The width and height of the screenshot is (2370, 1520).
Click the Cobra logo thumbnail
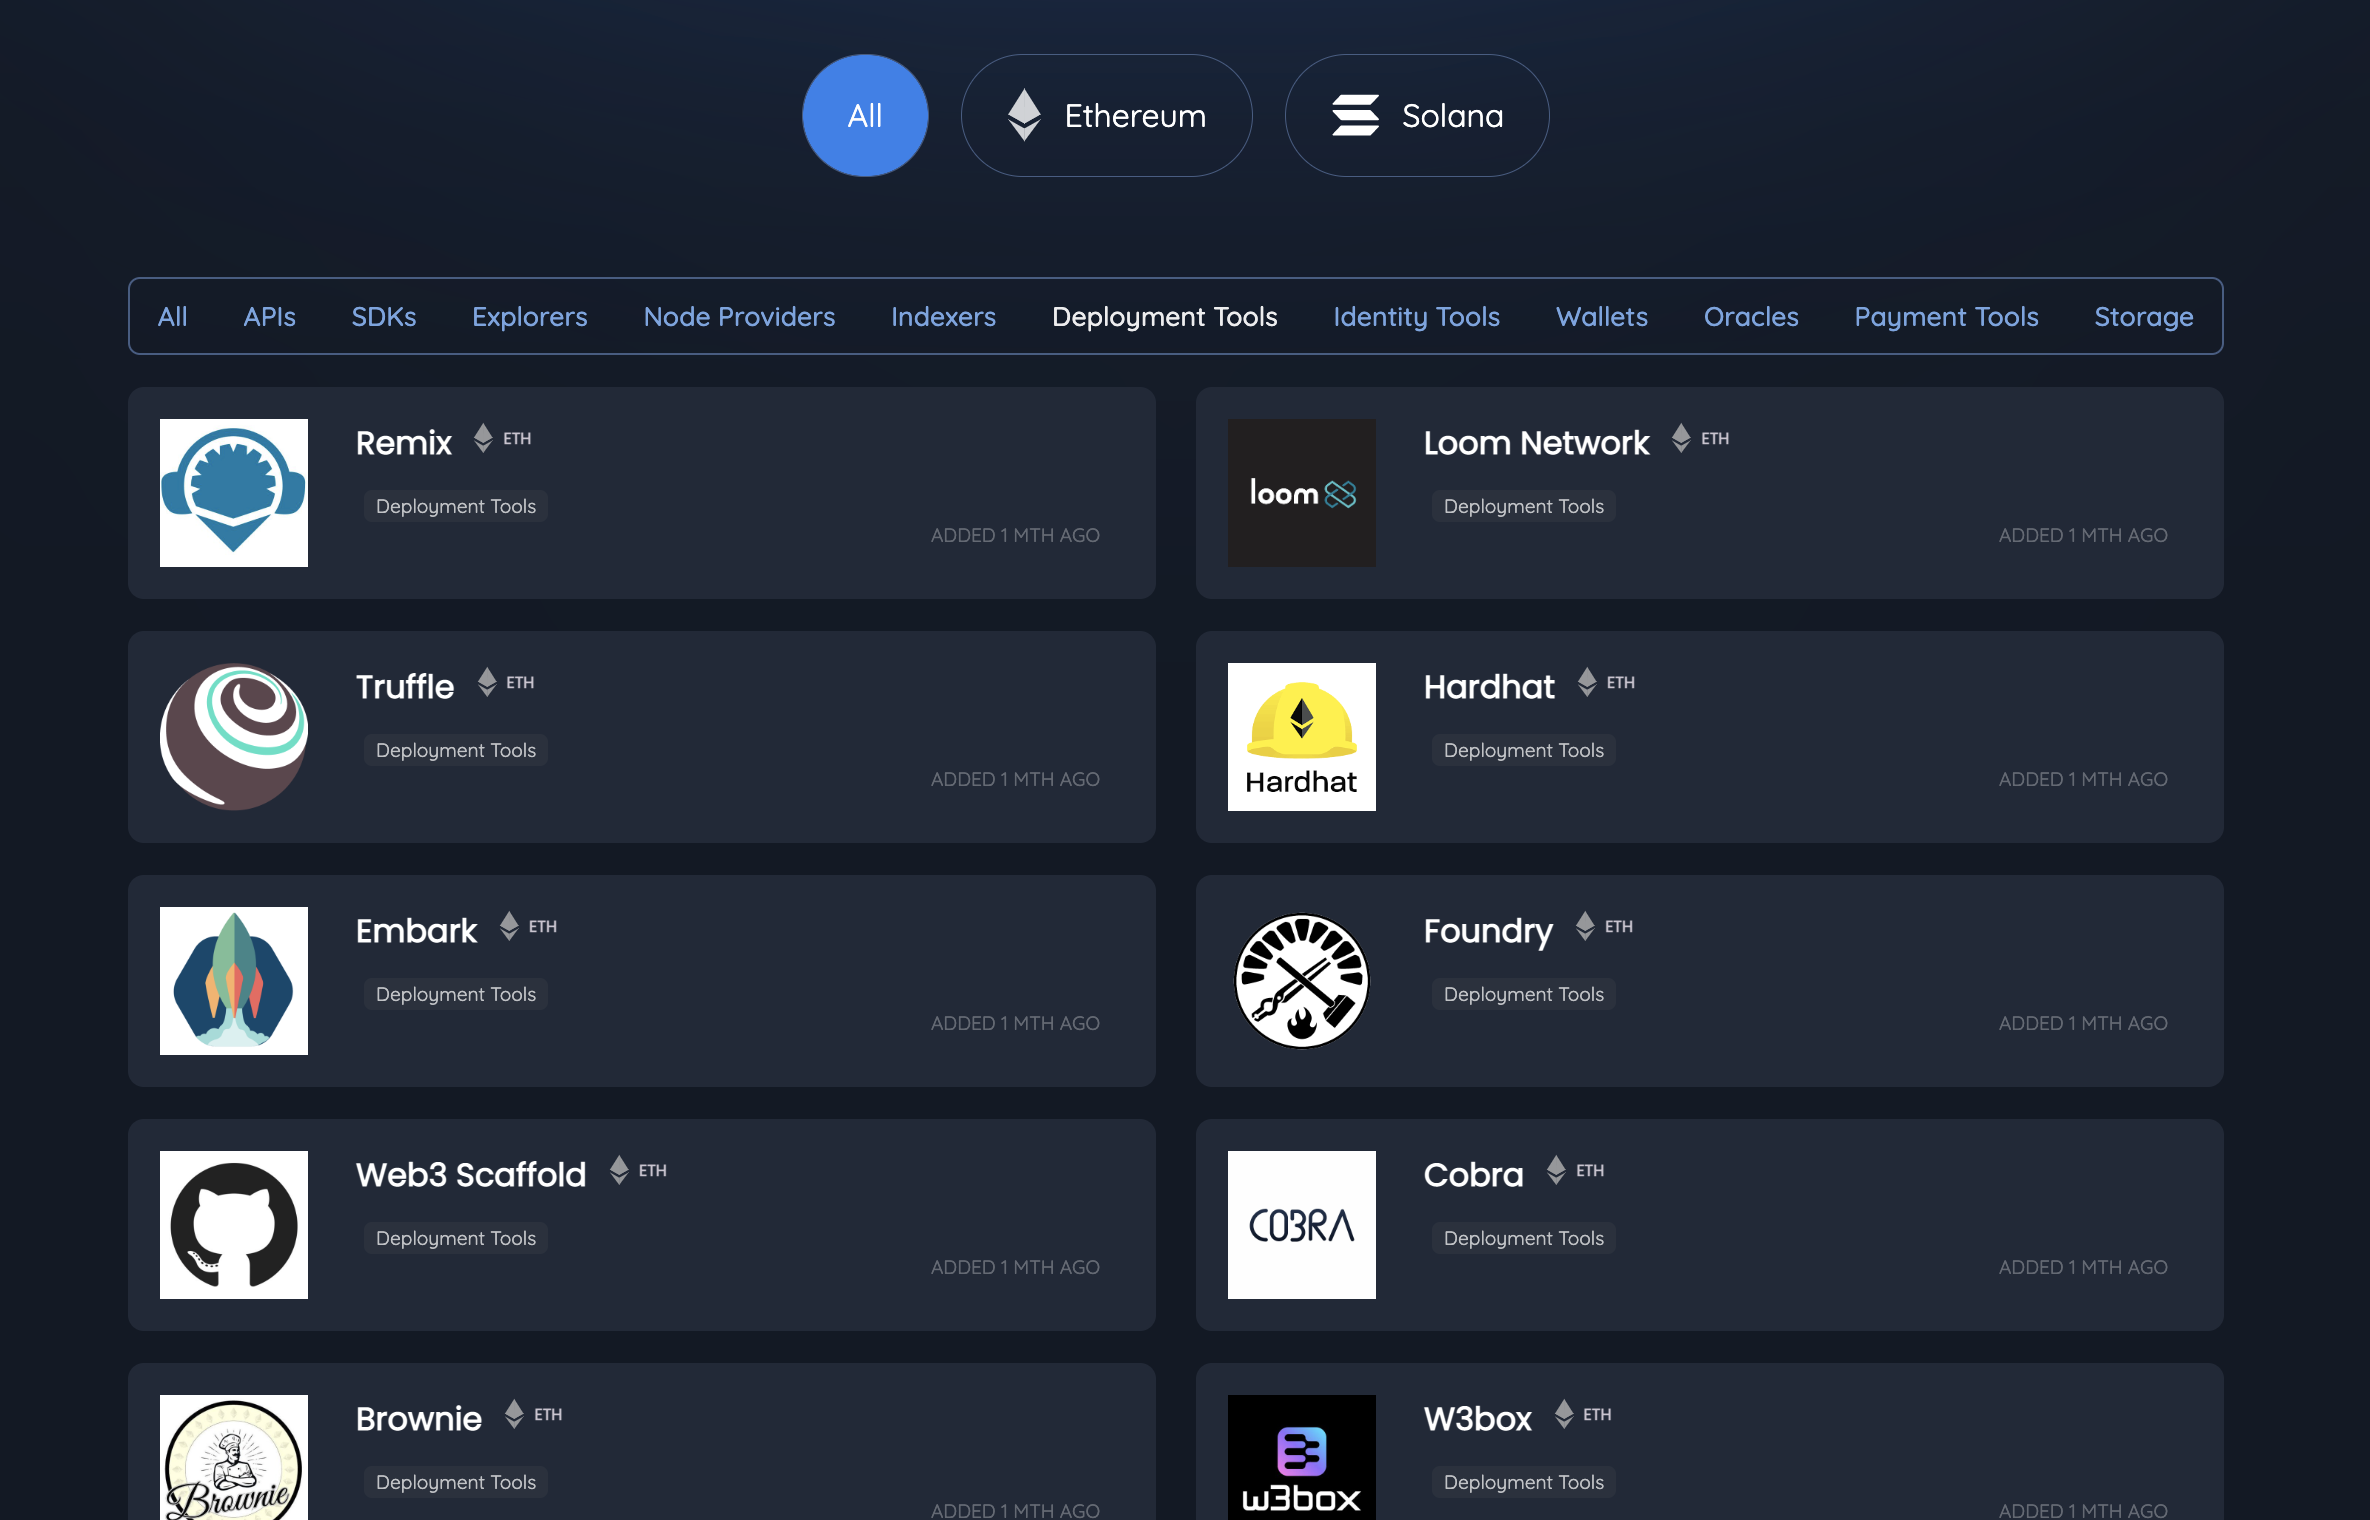click(1302, 1225)
